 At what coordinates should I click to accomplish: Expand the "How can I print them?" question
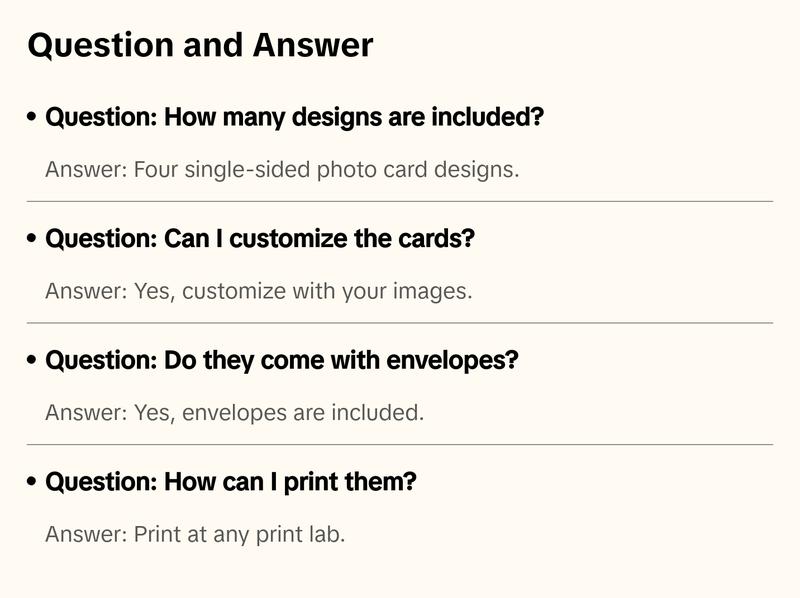(231, 482)
